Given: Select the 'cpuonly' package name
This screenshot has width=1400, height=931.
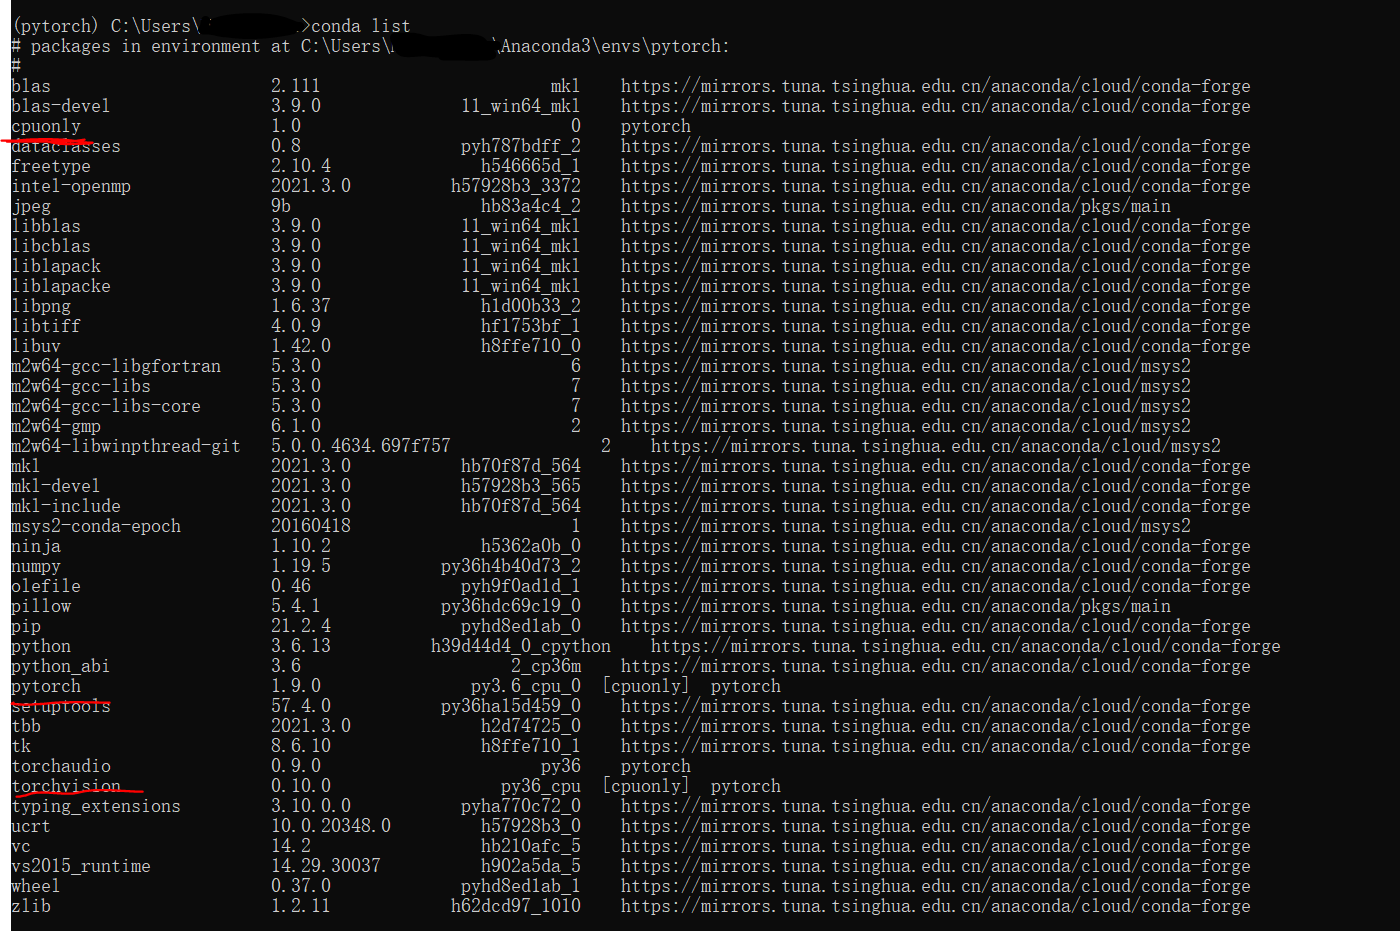Looking at the screenshot, I should (x=46, y=126).
